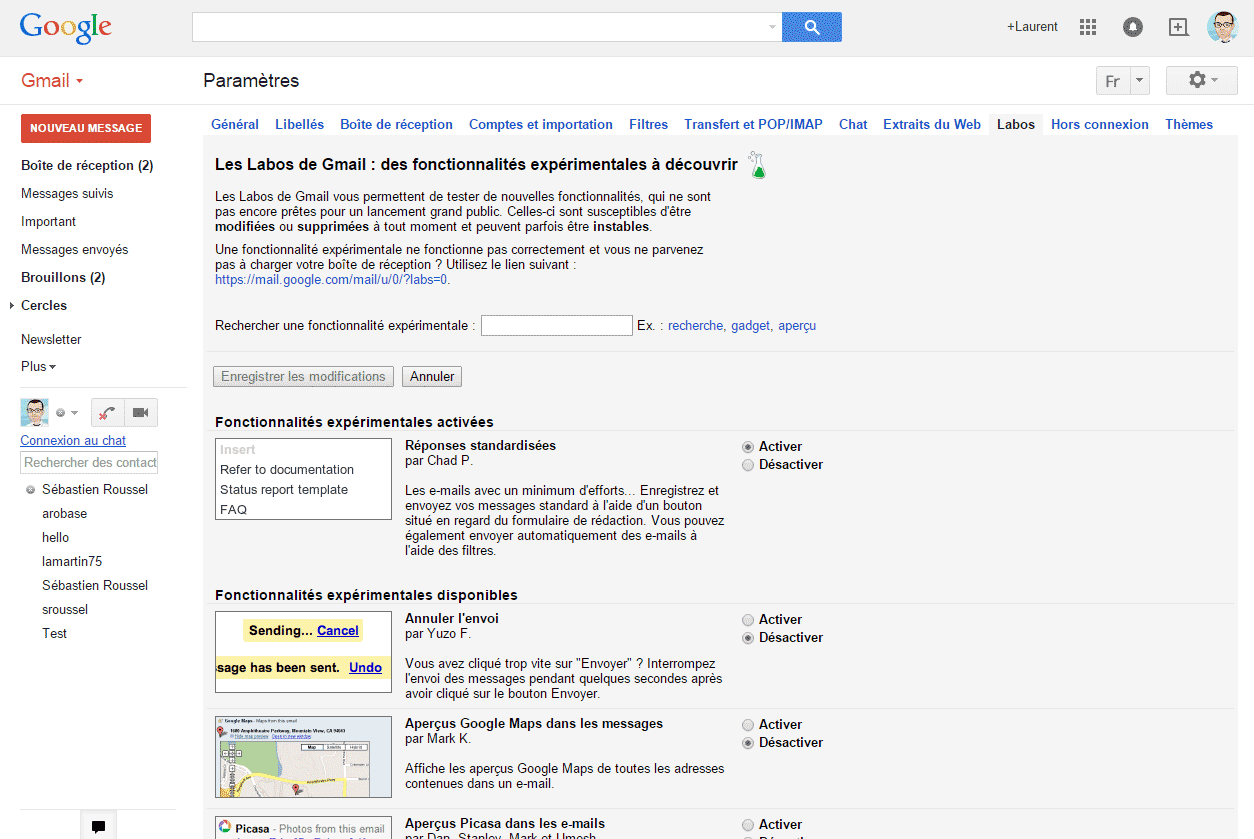Click the Annuler button beside Enregistrer
Image resolution: width=1254 pixels, height=839 pixels.
432,377
